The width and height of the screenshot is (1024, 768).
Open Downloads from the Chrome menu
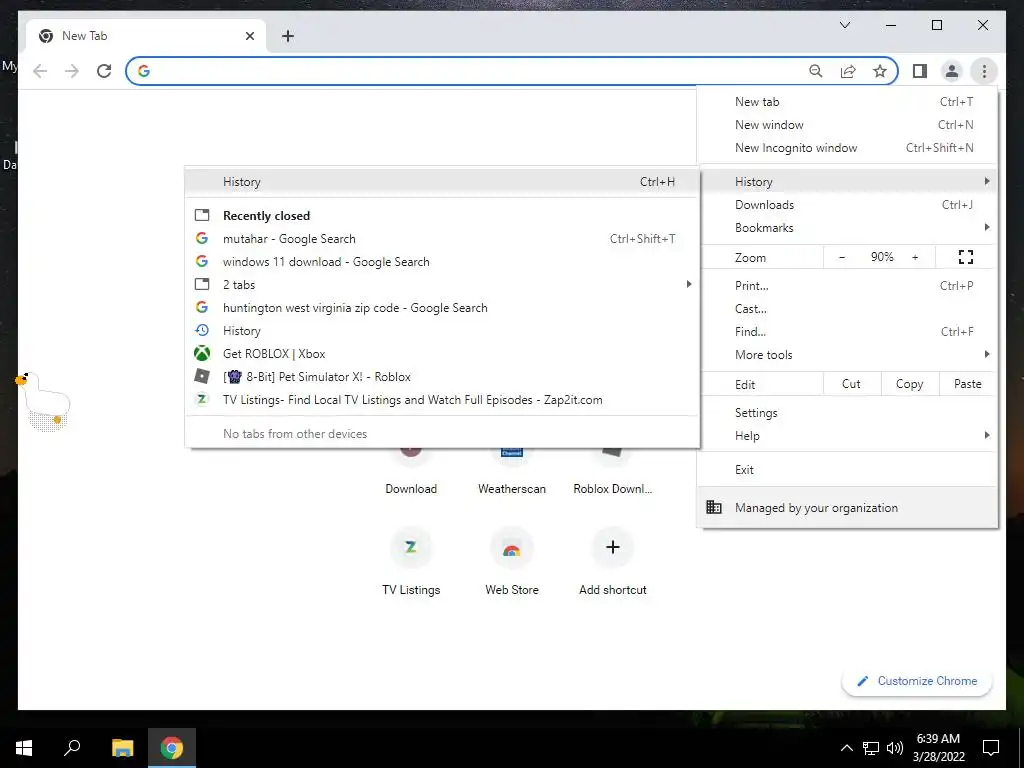click(x=847, y=204)
